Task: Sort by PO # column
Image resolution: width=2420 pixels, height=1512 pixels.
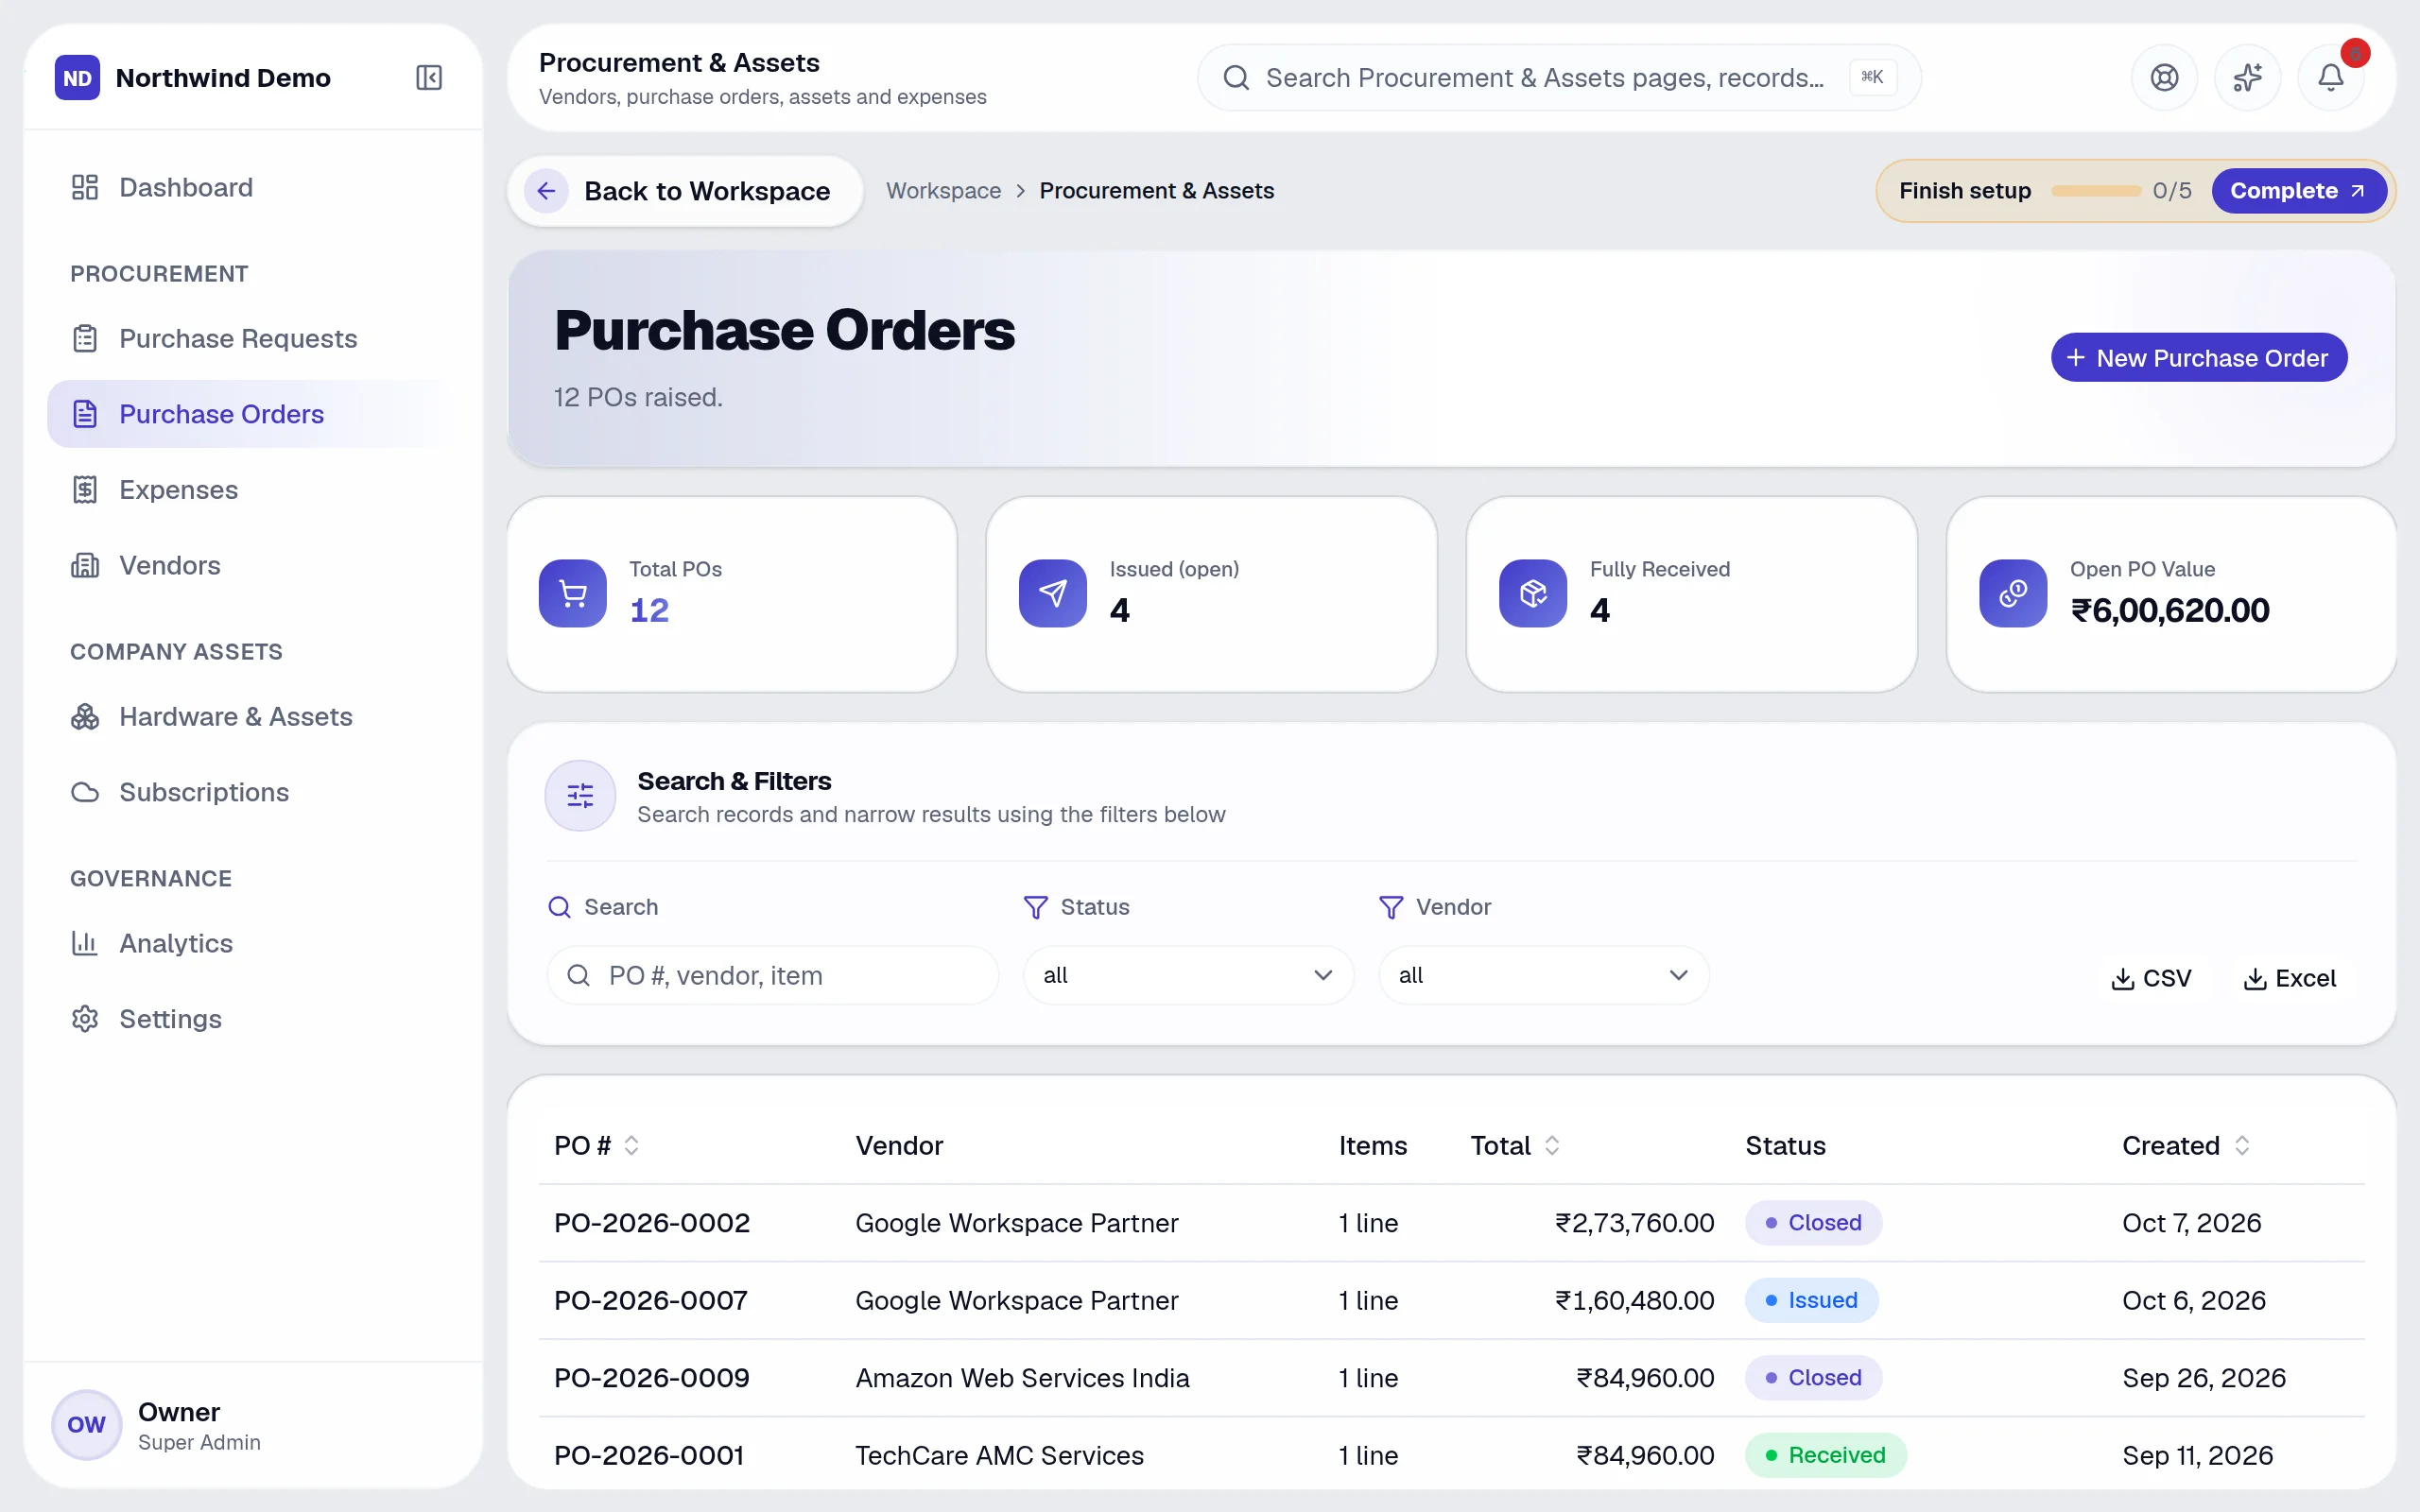Action: point(597,1145)
